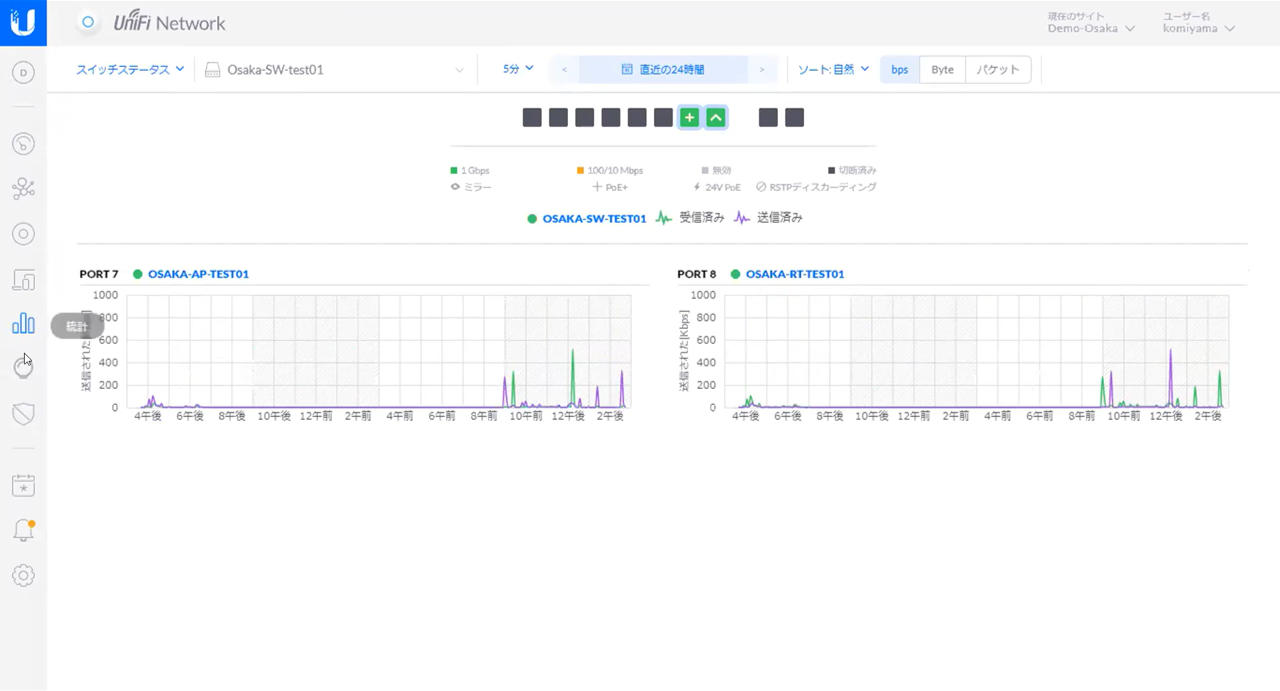
Task: Click the calendar icon in date range
Action: point(627,70)
